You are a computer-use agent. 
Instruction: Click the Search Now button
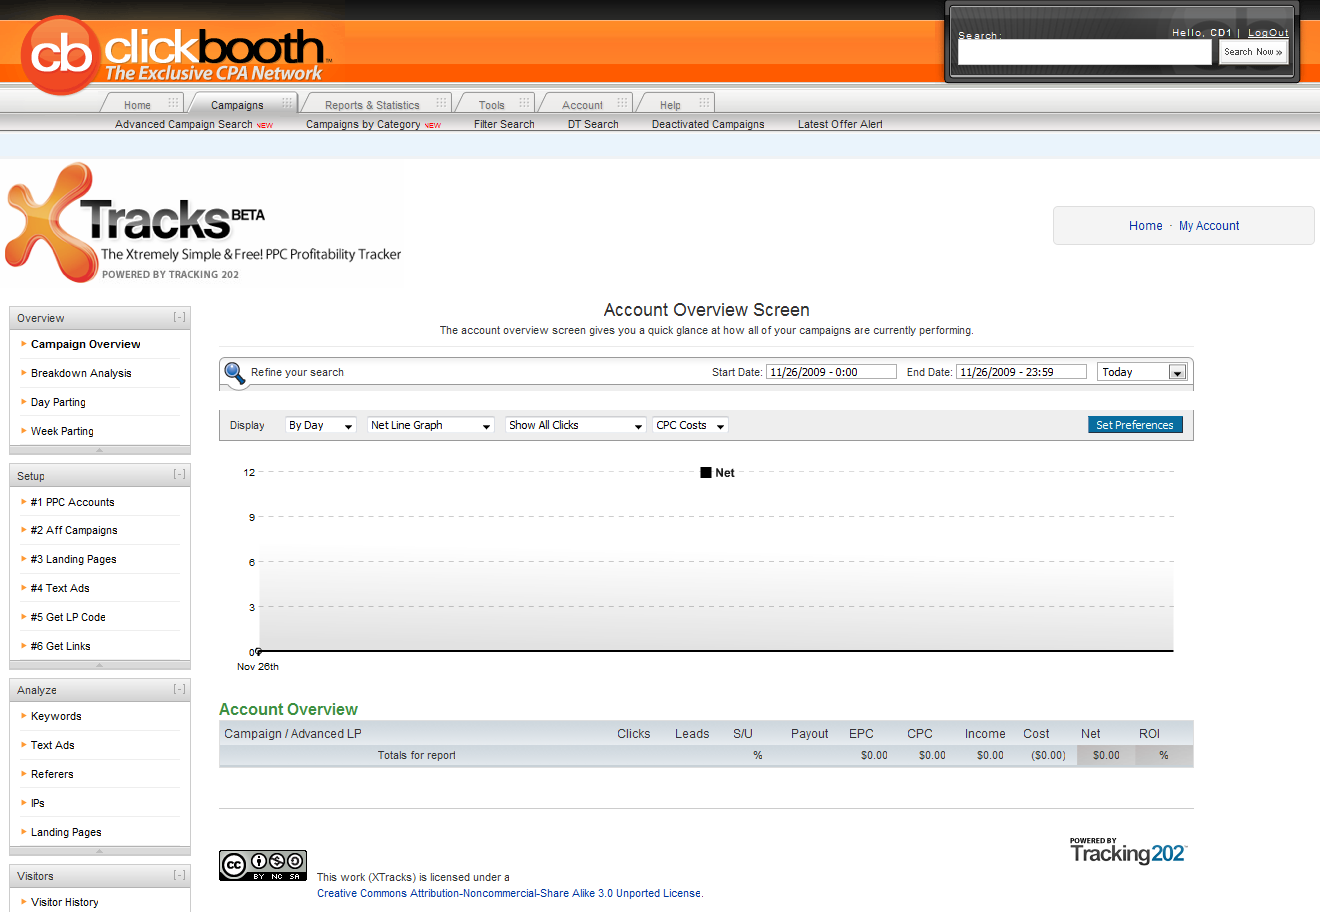(x=1253, y=52)
